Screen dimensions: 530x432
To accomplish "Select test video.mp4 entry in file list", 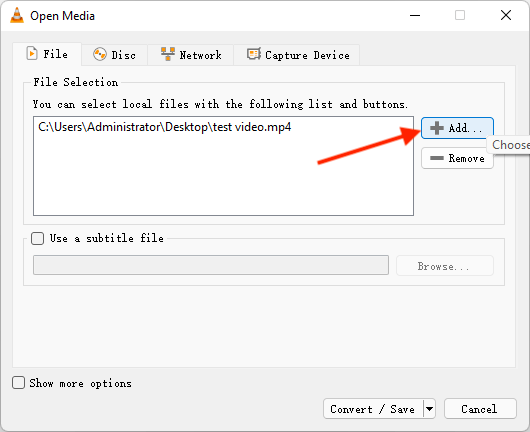I will click(x=165, y=127).
